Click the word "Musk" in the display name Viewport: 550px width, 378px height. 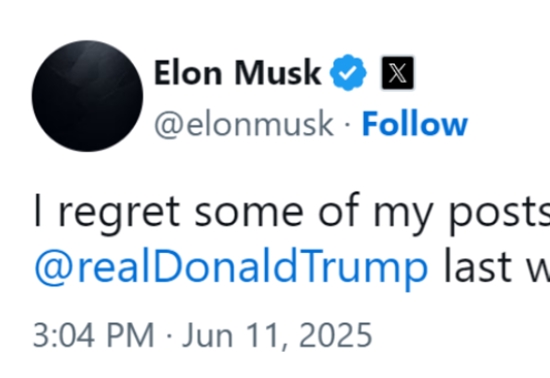(278, 73)
